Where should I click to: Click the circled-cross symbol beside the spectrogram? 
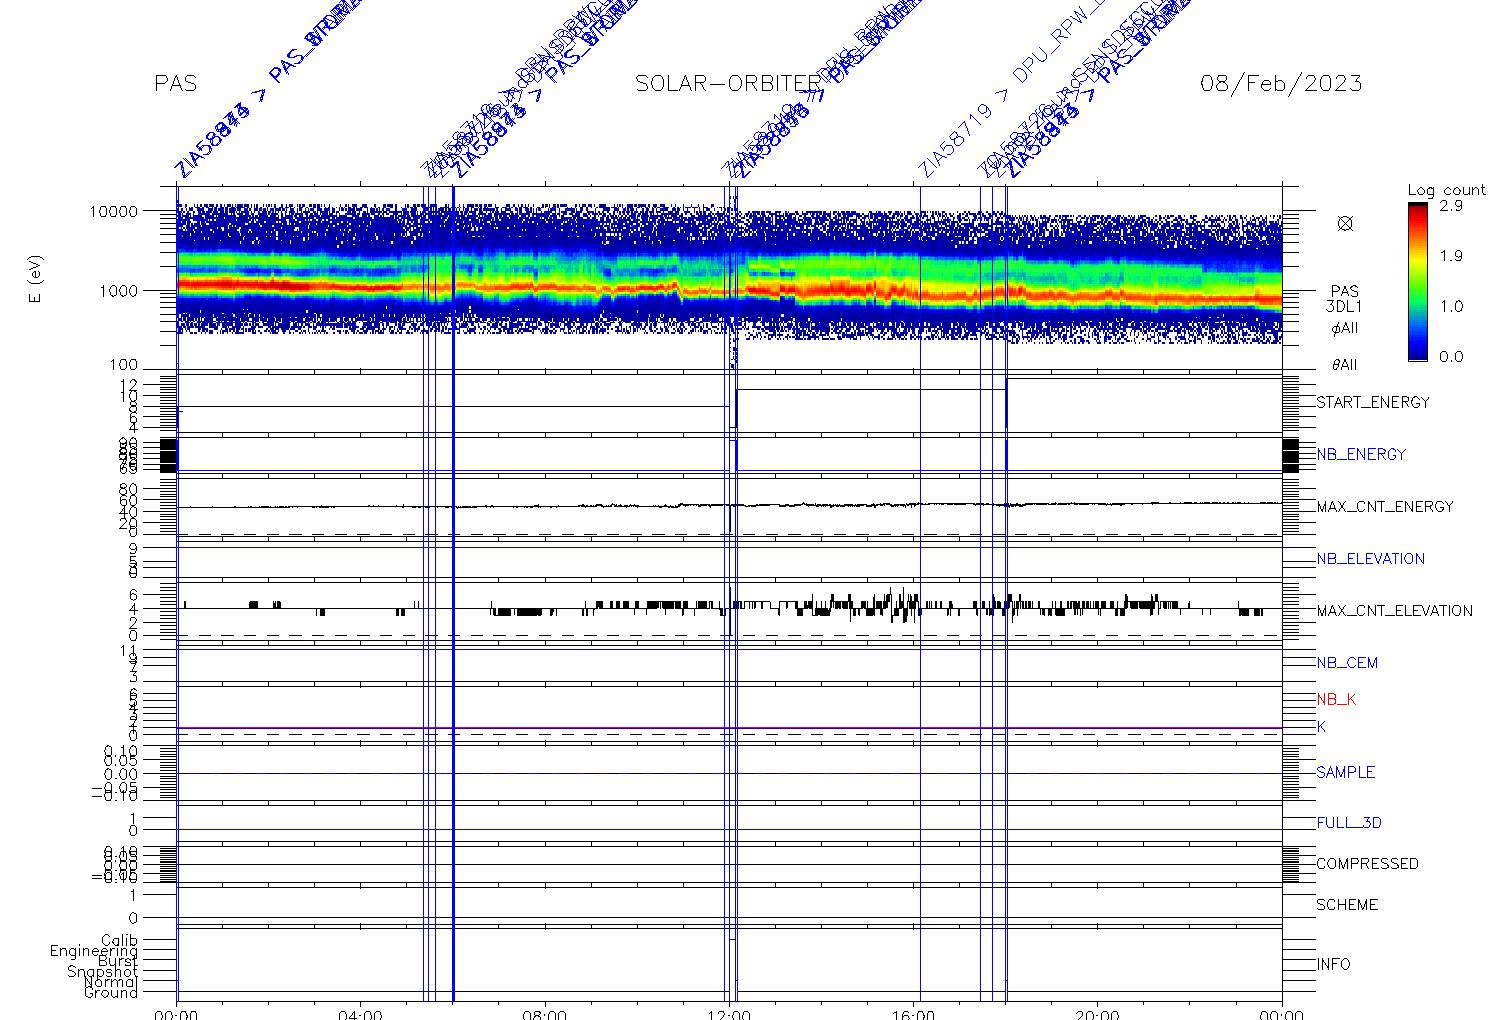pyautogui.click(x=1345, y=224)
